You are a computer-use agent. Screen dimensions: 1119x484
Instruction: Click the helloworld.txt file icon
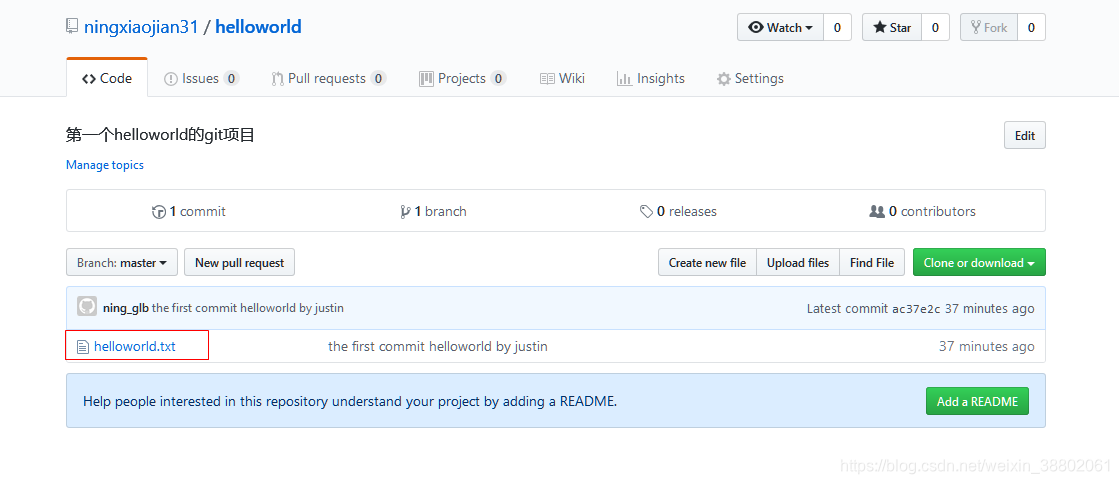[x=83, y=347]
